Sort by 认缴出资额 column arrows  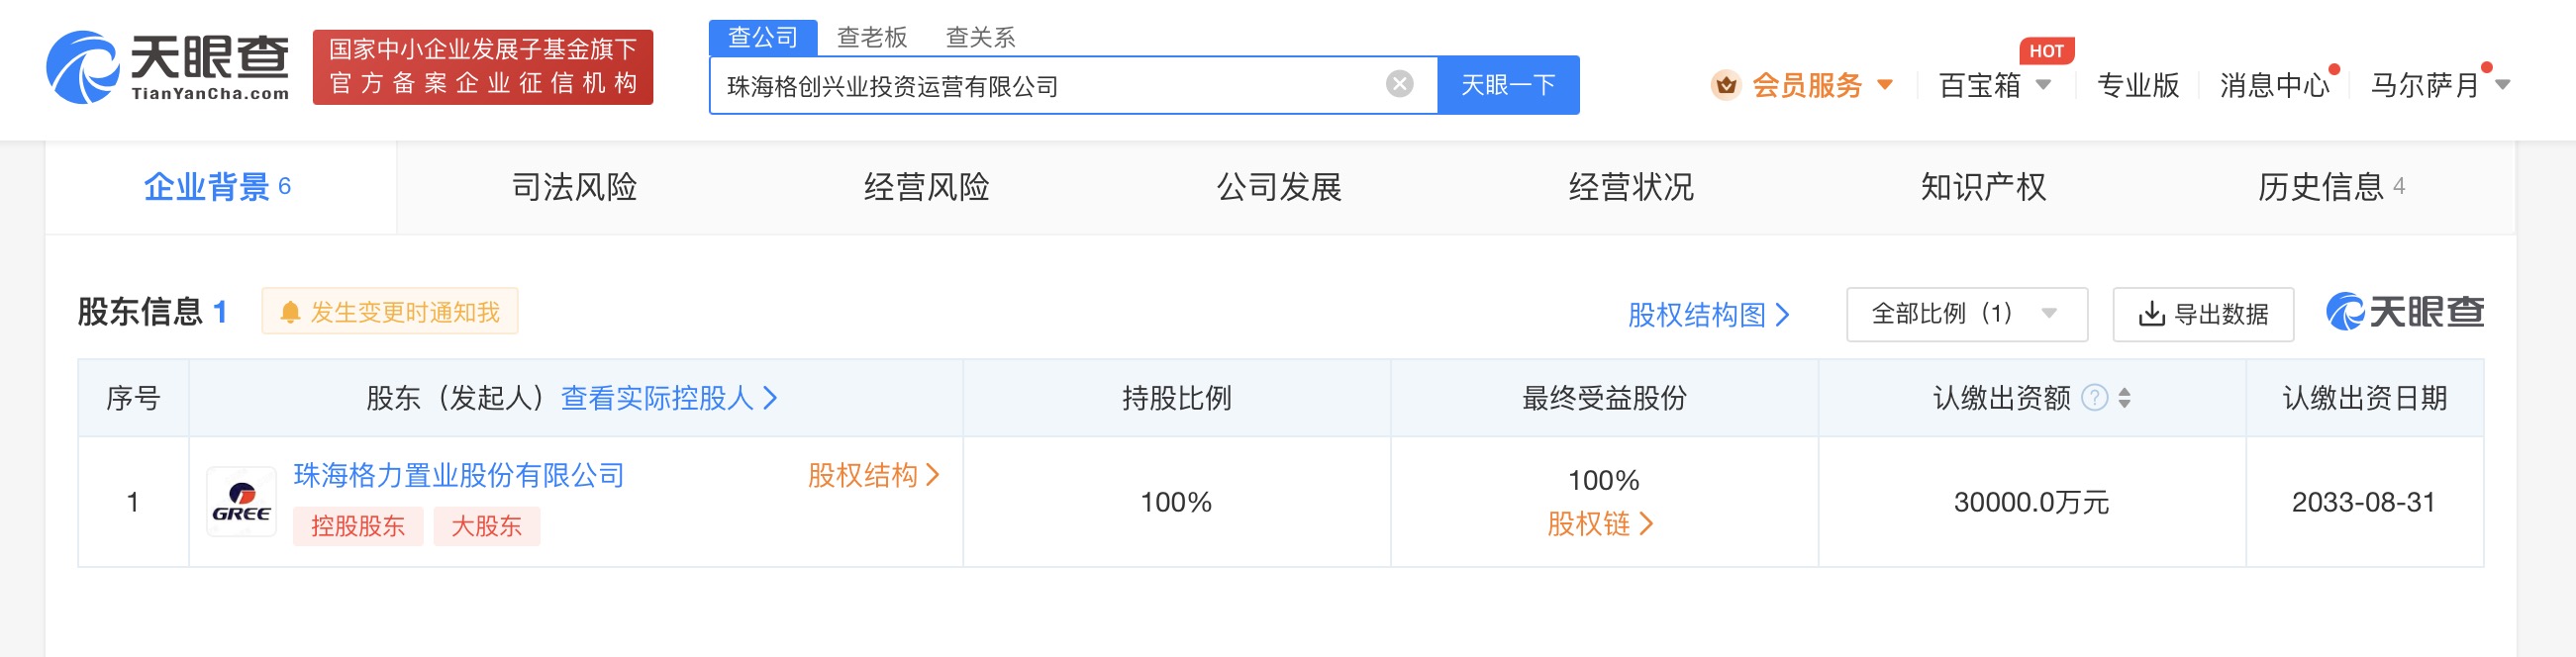click(x=2124, y=398)
